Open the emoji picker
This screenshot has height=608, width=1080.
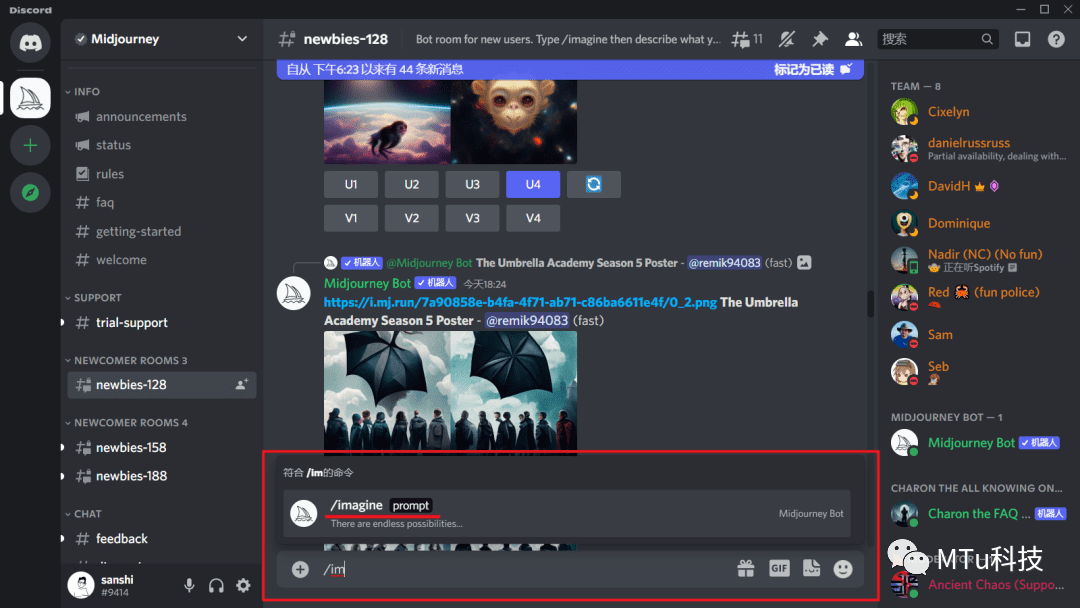843,569
